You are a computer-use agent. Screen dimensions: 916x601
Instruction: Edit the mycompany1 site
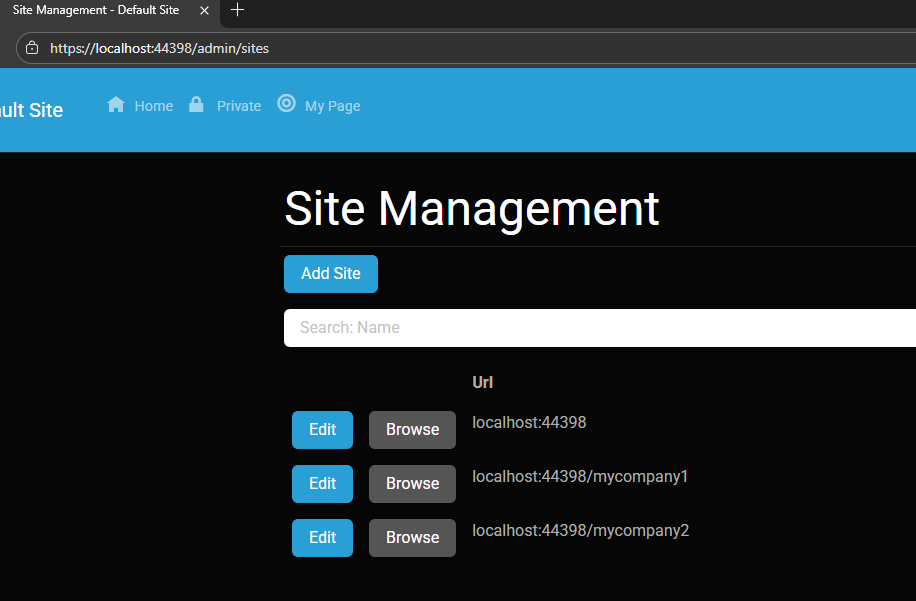[x=322, y=484]
